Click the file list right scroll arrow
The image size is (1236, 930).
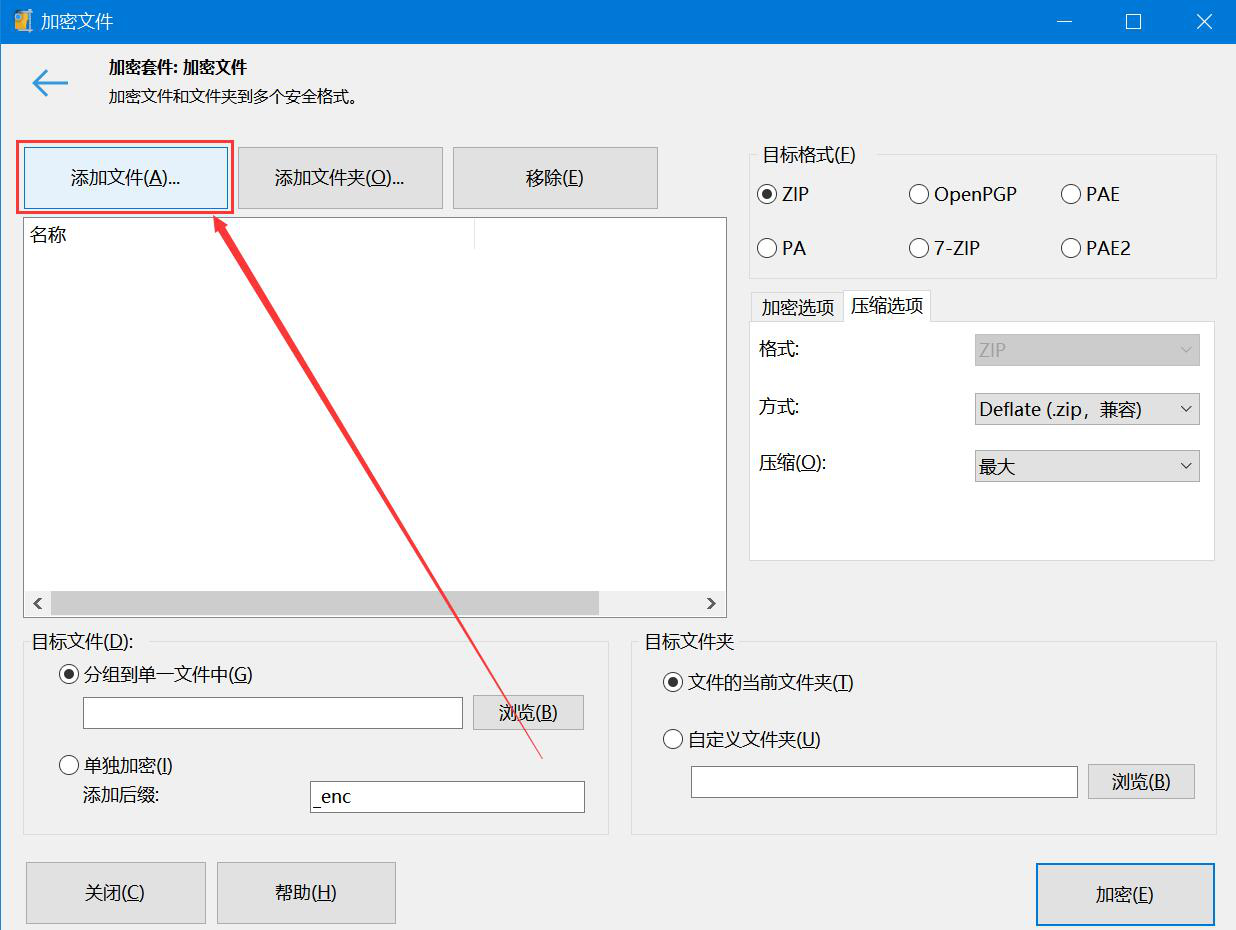coord(711,603)
